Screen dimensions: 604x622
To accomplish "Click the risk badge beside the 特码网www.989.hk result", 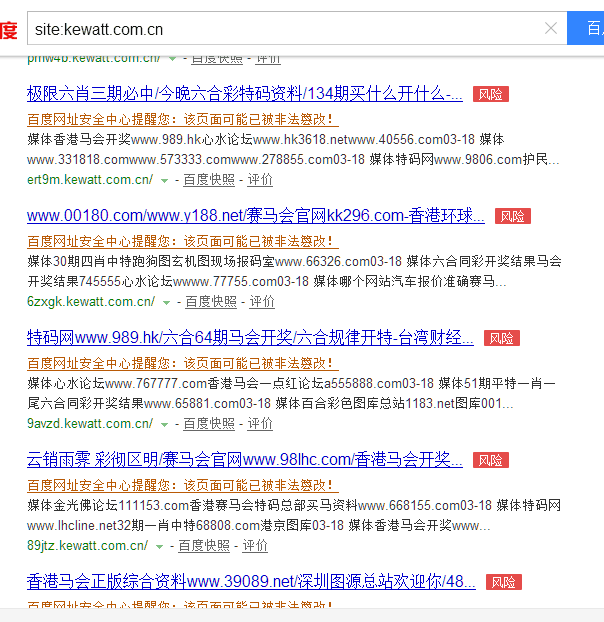I will (501, 338).
